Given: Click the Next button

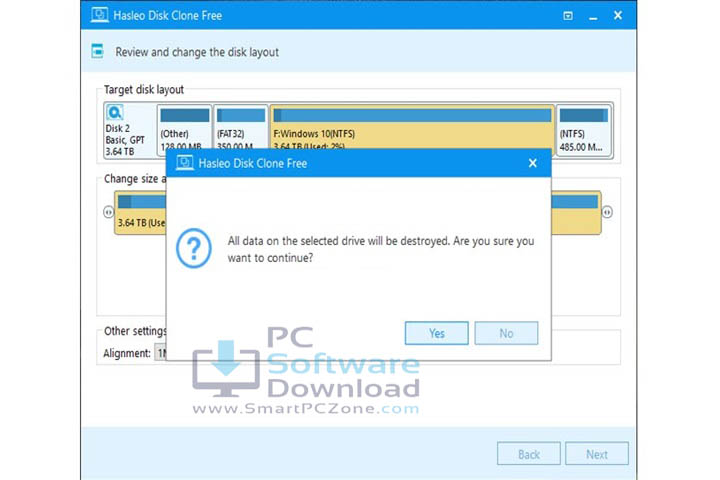Looking at the screenshot, I should pyautogui.click(x=596, y=454).
